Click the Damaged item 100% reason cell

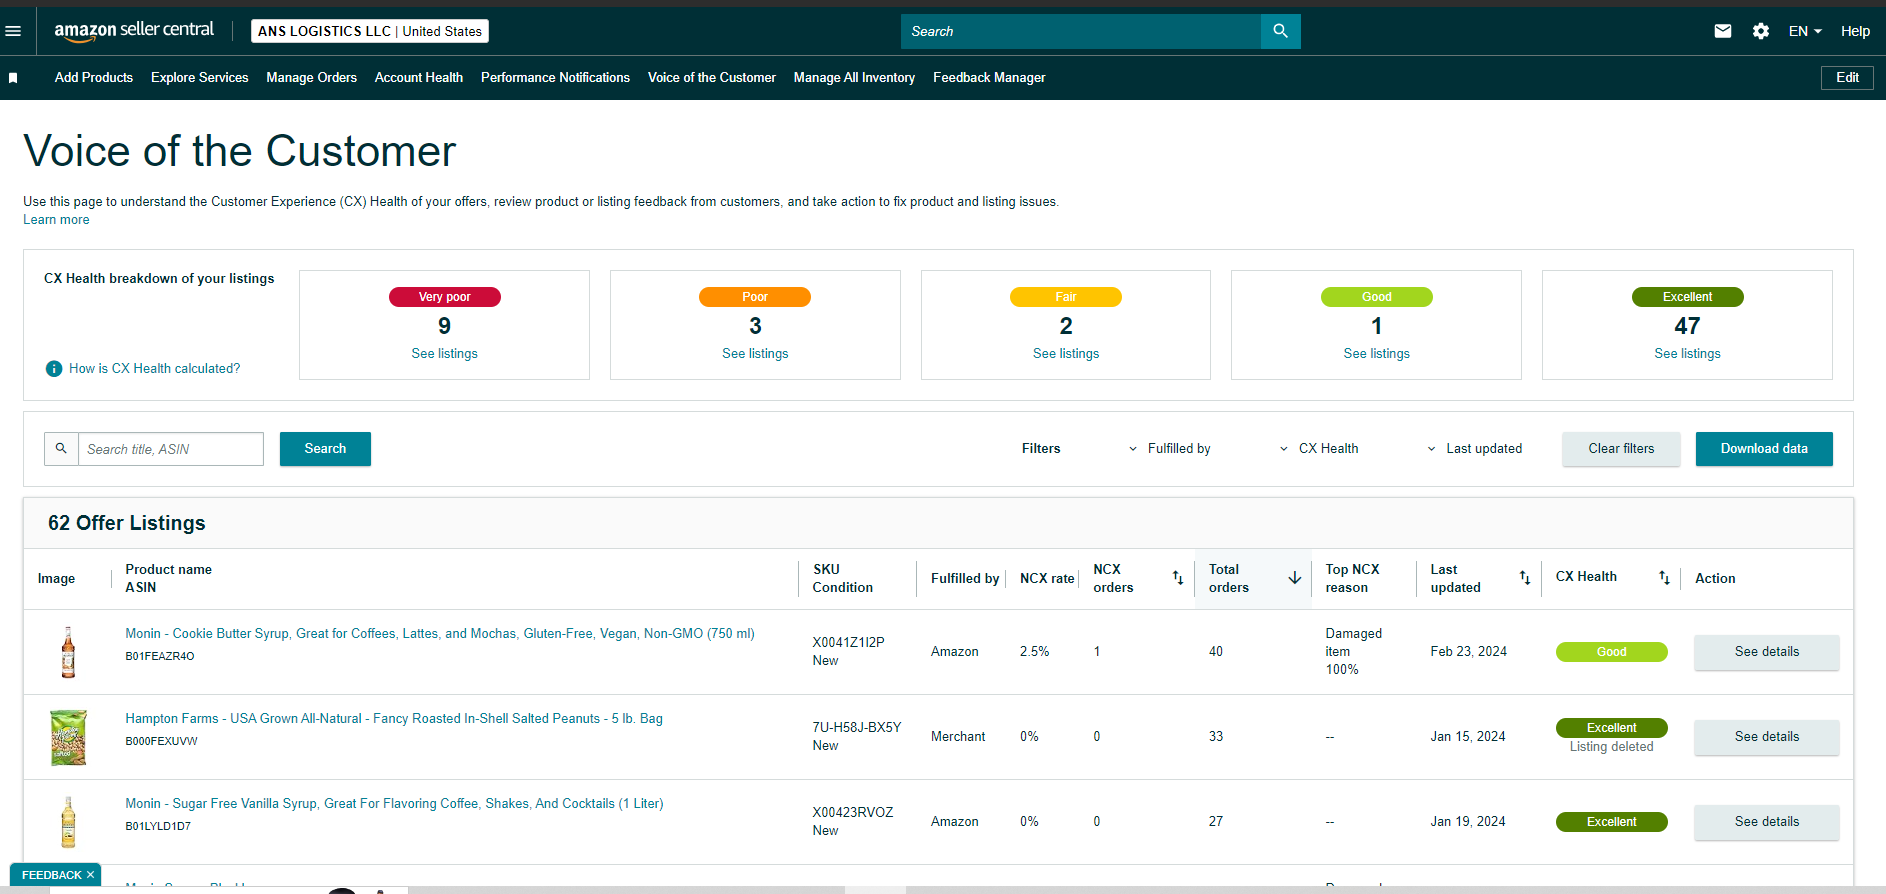[x=1354, y=652]
